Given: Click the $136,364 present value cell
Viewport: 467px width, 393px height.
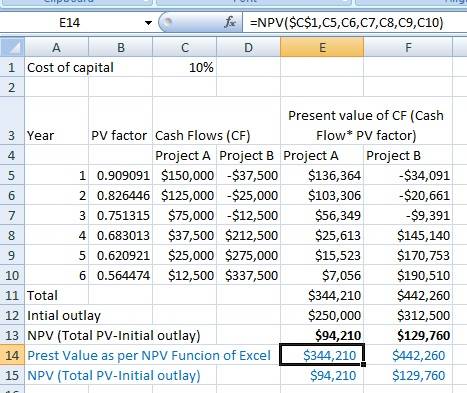Looking at the screenshot, I should [x=322, y=175].
